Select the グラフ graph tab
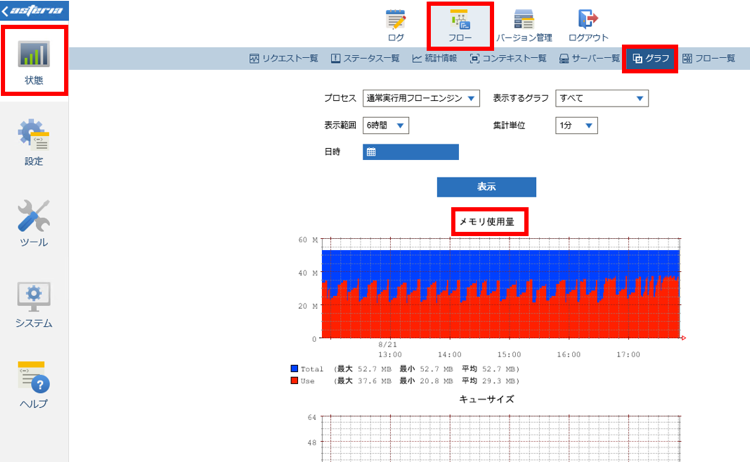 650,58
